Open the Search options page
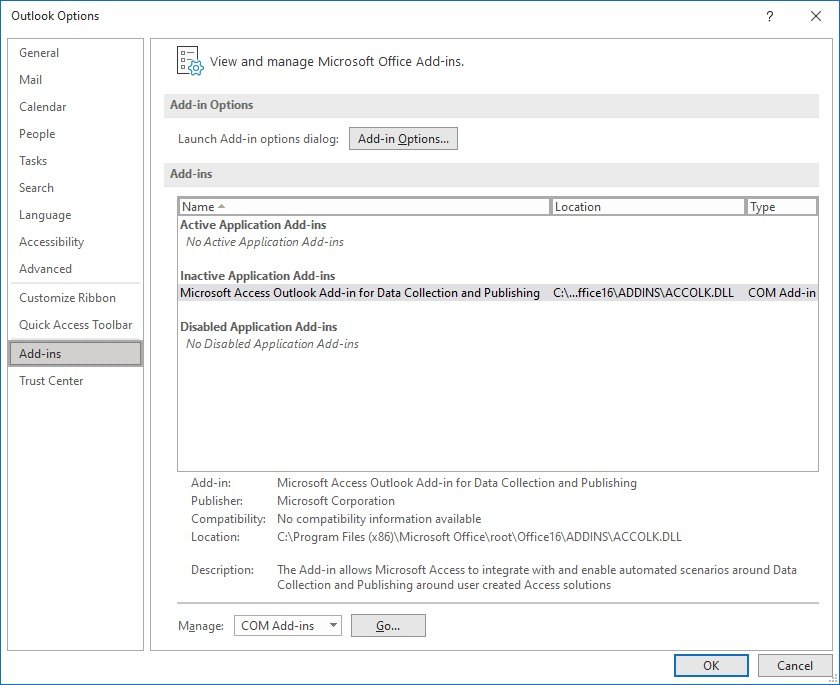The width and height of the screenshot is (840, 685). pyautogui.click(x=76, y=187)
